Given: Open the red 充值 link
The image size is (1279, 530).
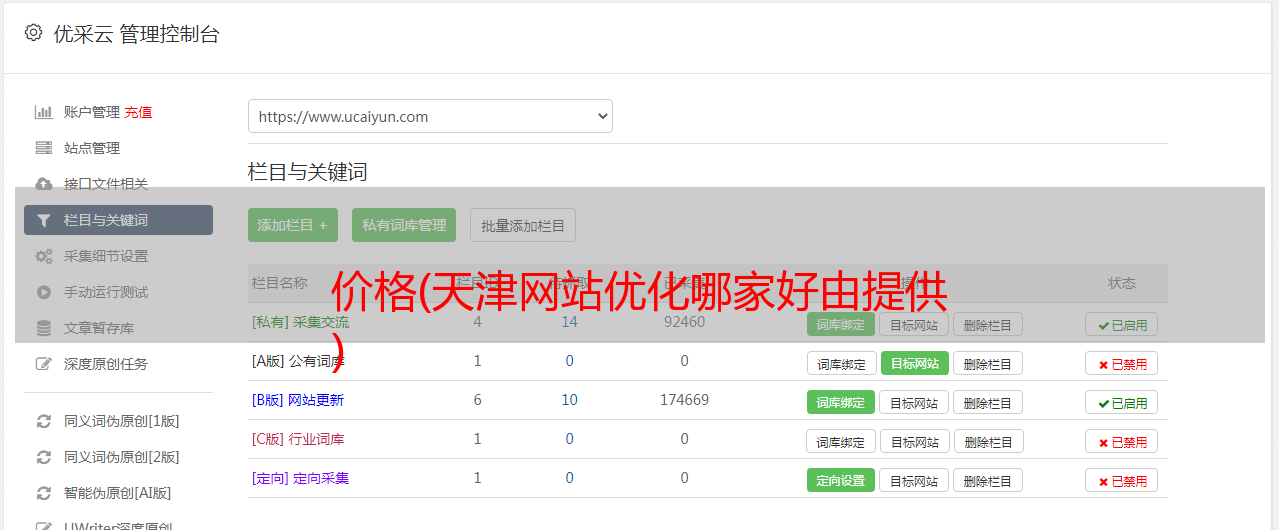Looking at the screenshot, I should pos(138,112).
